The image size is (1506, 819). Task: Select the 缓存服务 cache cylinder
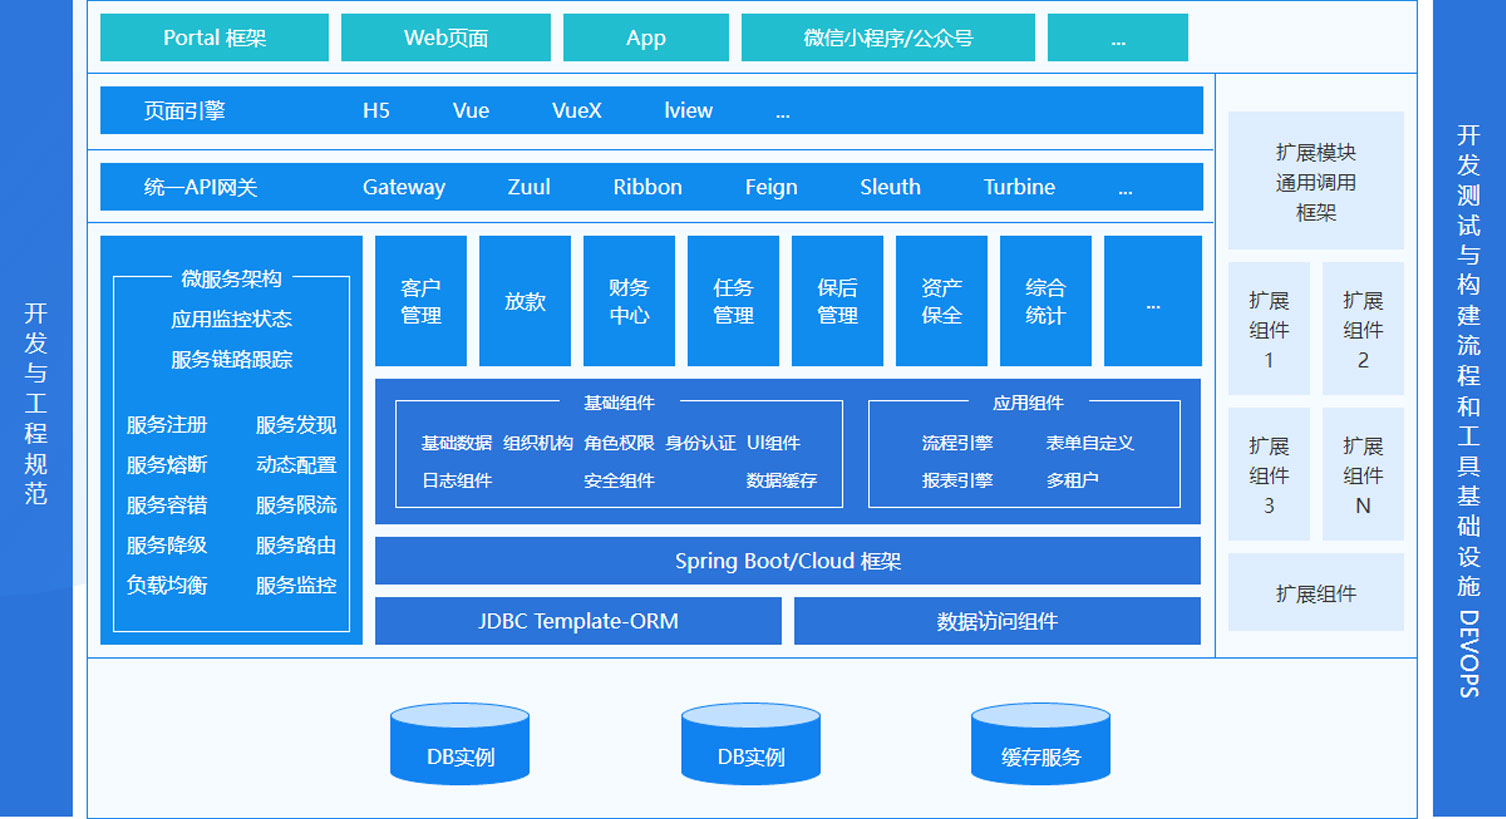pyautogui.click(x=1040, y=745)
